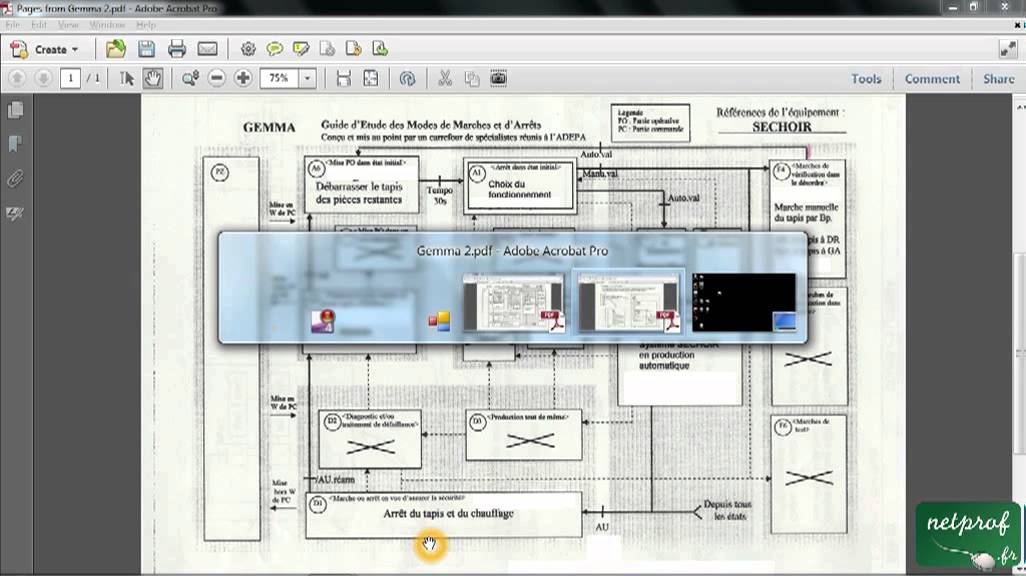The height and width of the screenshot is (576, 1026).
Task: Go to next page arrow
Action: [x=43, y=79]
